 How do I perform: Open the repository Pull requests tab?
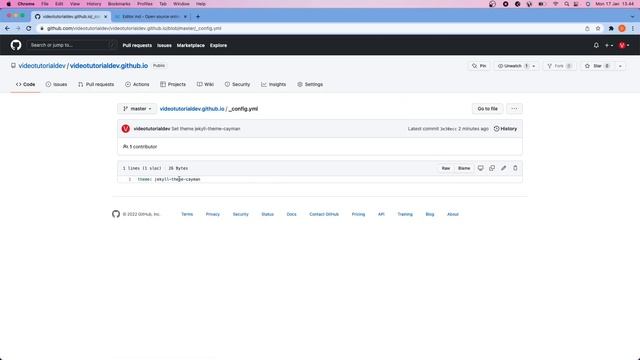coord(96,84)
